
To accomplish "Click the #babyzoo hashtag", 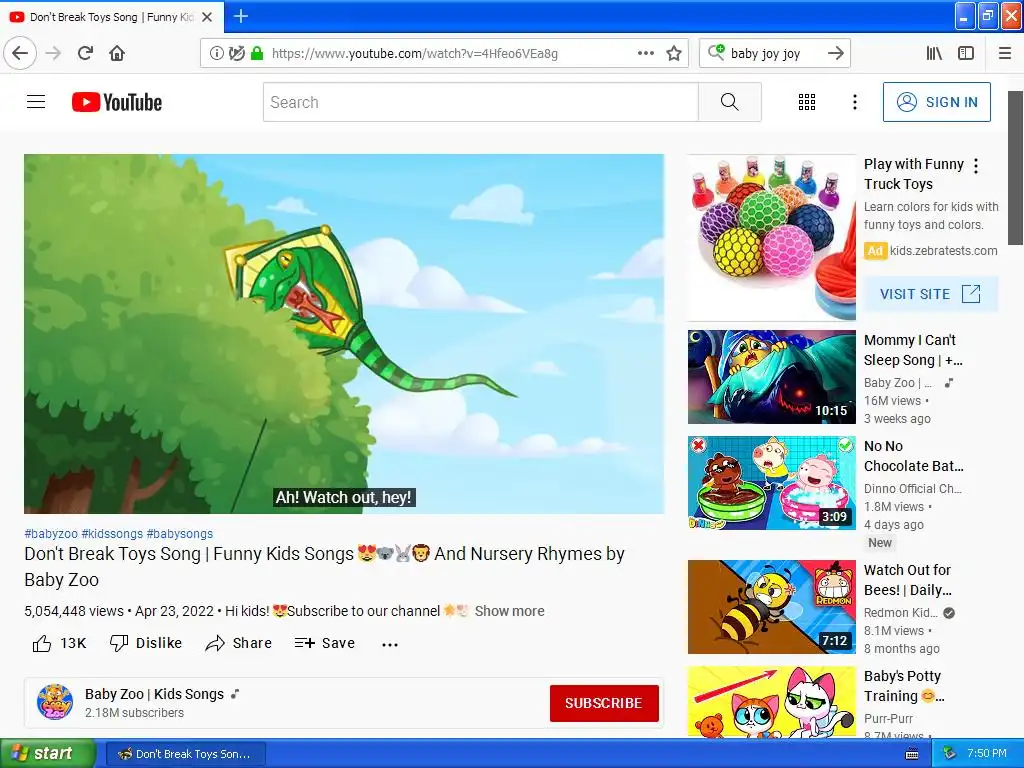I will pos(51,534).
